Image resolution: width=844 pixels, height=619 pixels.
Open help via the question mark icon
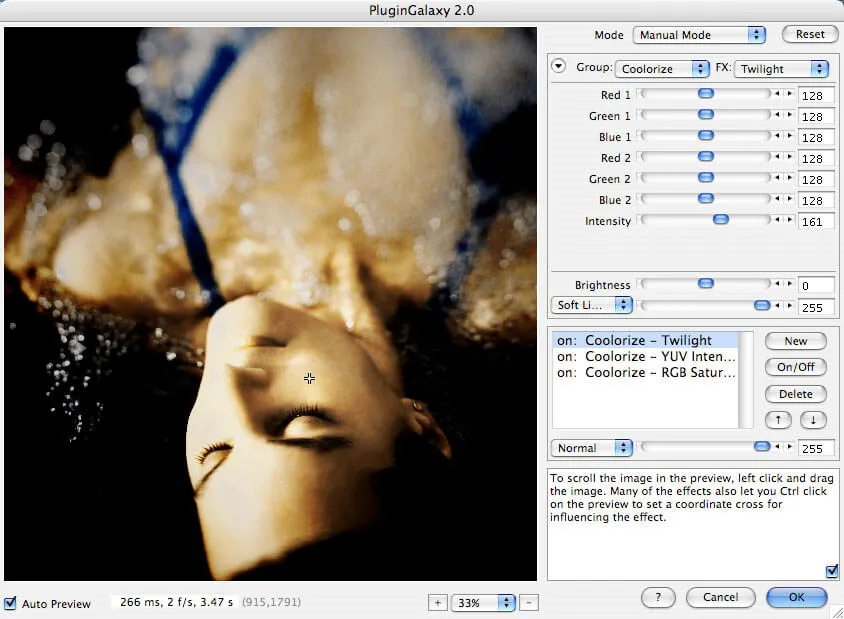[658, 597]
